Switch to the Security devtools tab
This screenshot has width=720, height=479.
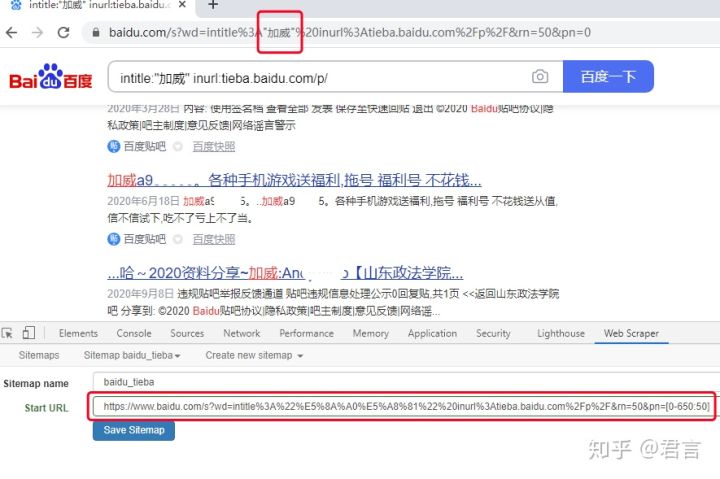click(x=493, y=333)
